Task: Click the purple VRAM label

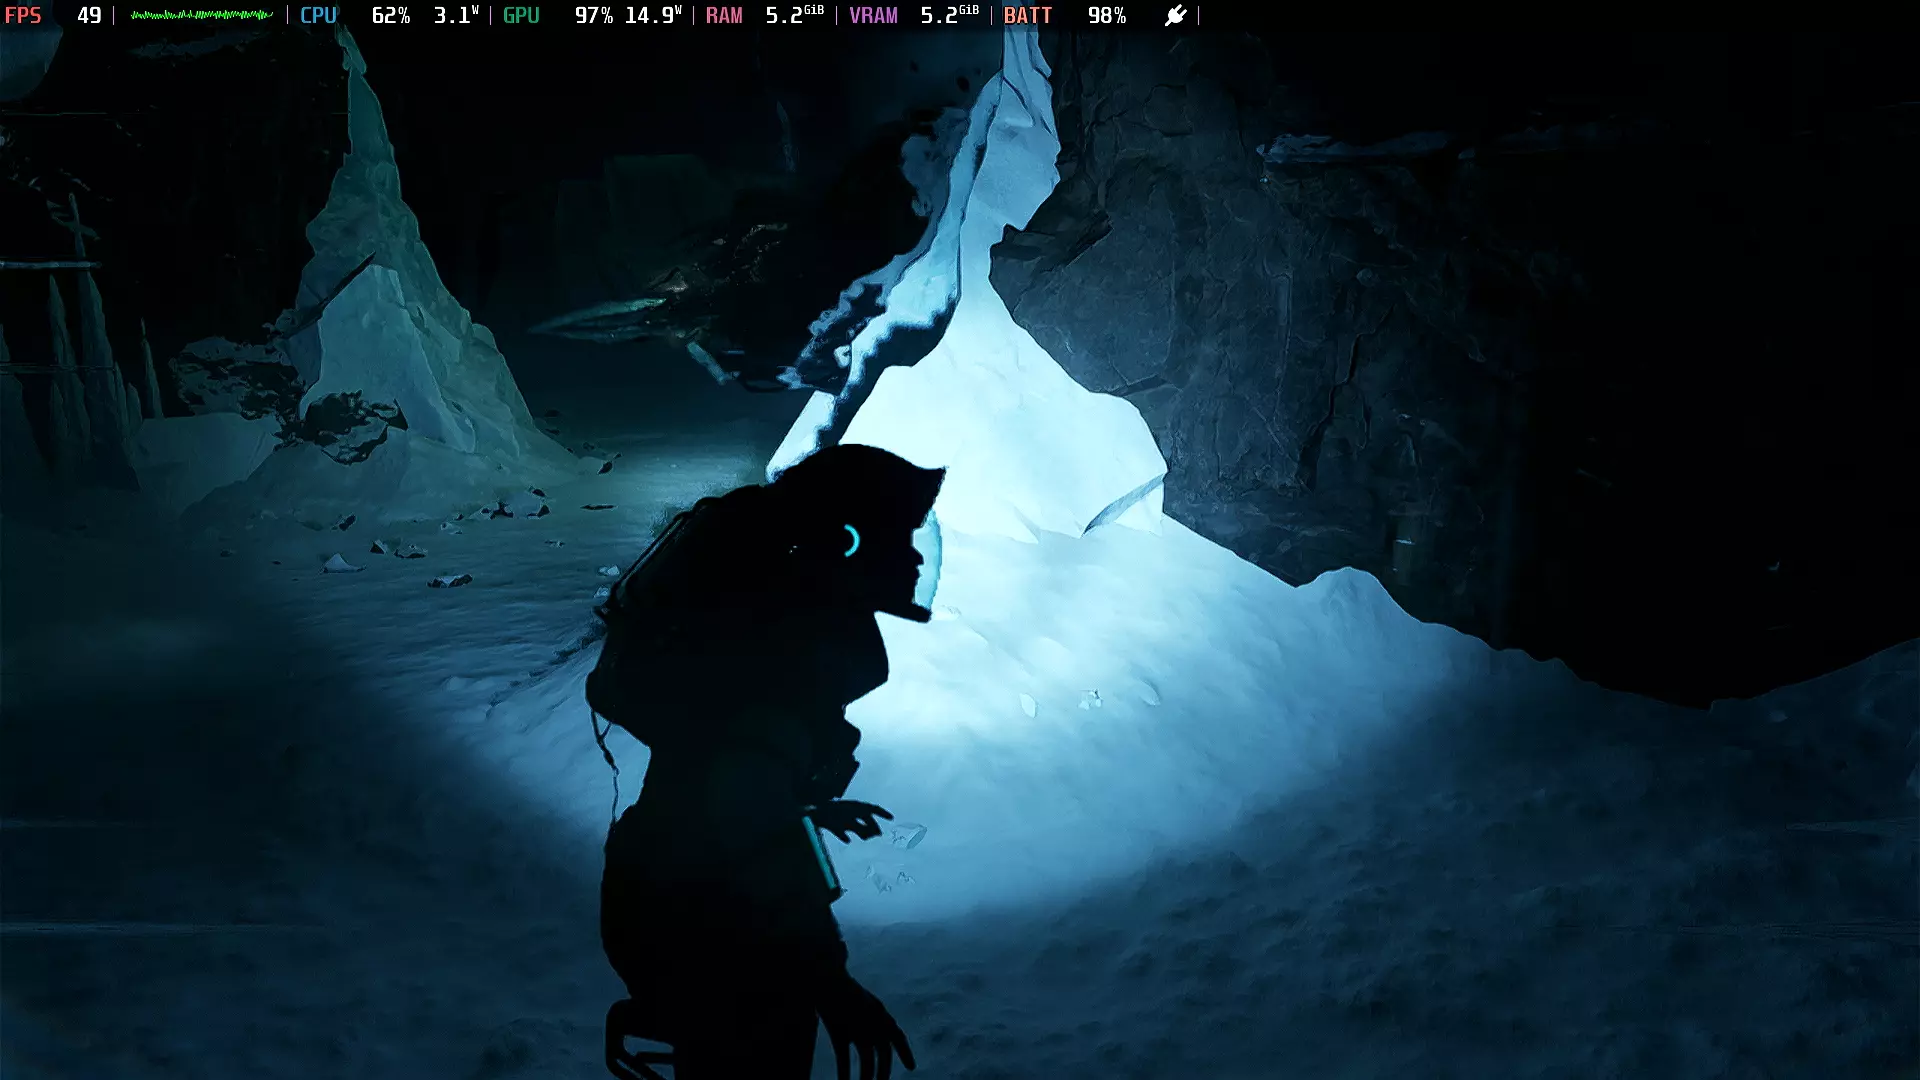Action: pos(873,15)
